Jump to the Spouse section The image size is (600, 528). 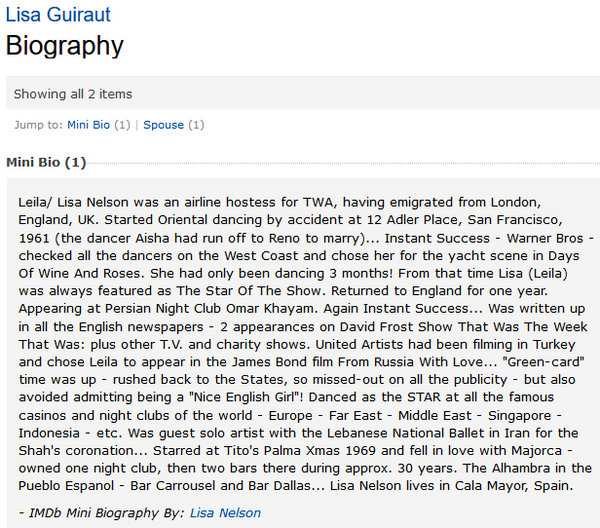click(163, 125)
